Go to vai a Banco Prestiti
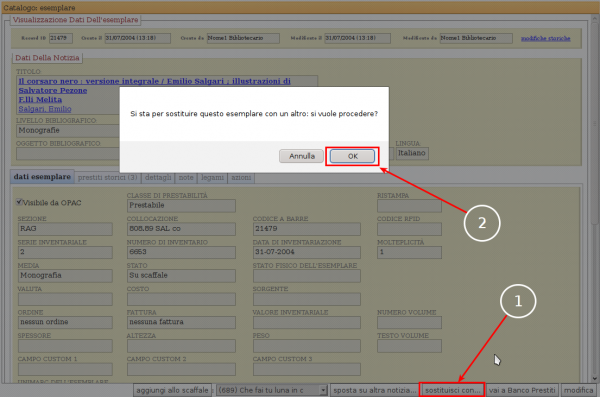600x397 pixels. tap(522, 390)
